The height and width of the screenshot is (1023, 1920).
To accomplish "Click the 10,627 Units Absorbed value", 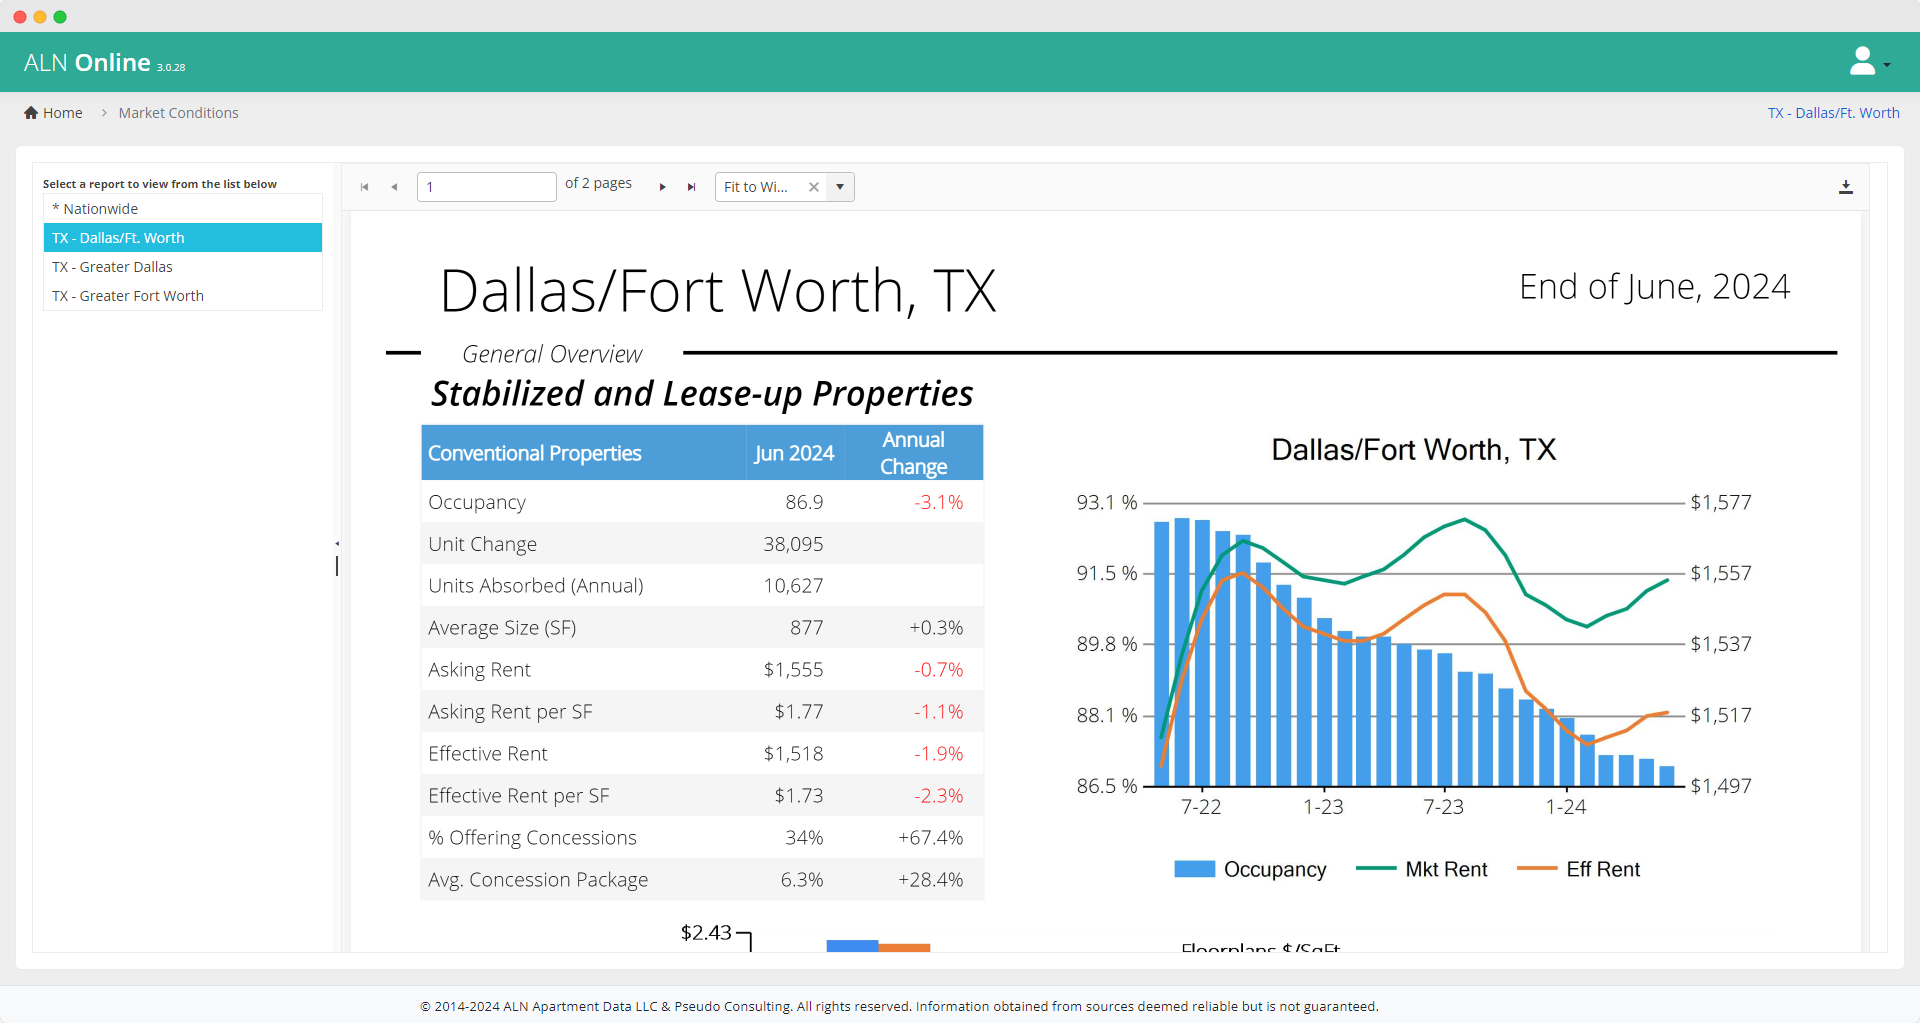I will (x=793, y=586).
